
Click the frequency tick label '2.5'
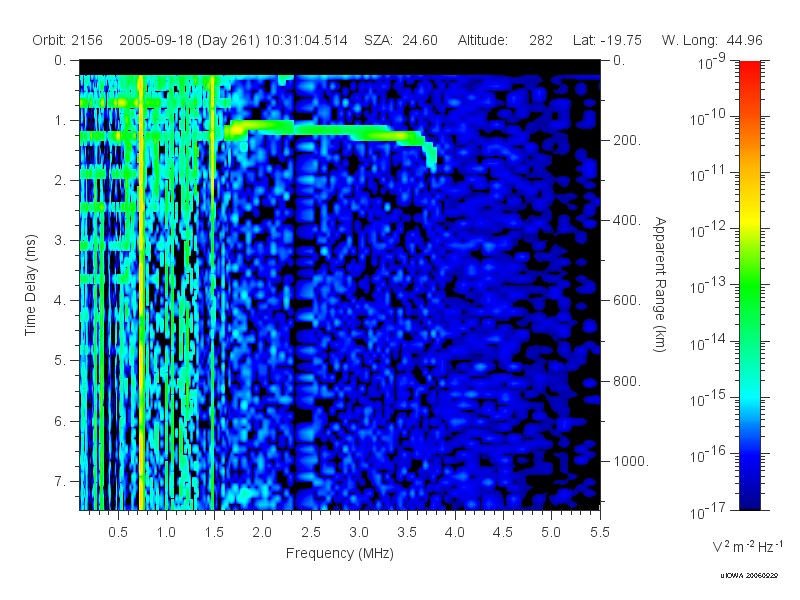point(311,532)
